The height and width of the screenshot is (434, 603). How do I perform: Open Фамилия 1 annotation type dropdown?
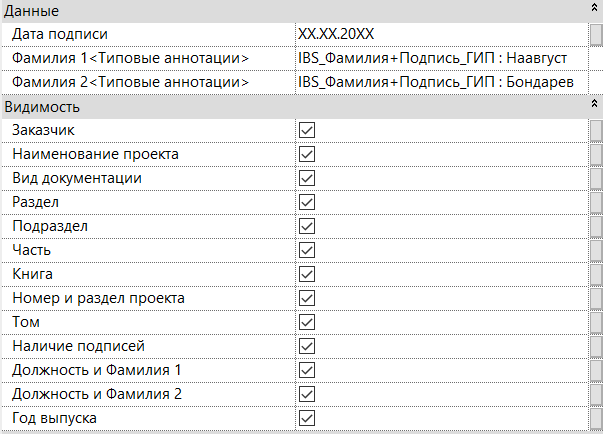[x=442, y=58]
